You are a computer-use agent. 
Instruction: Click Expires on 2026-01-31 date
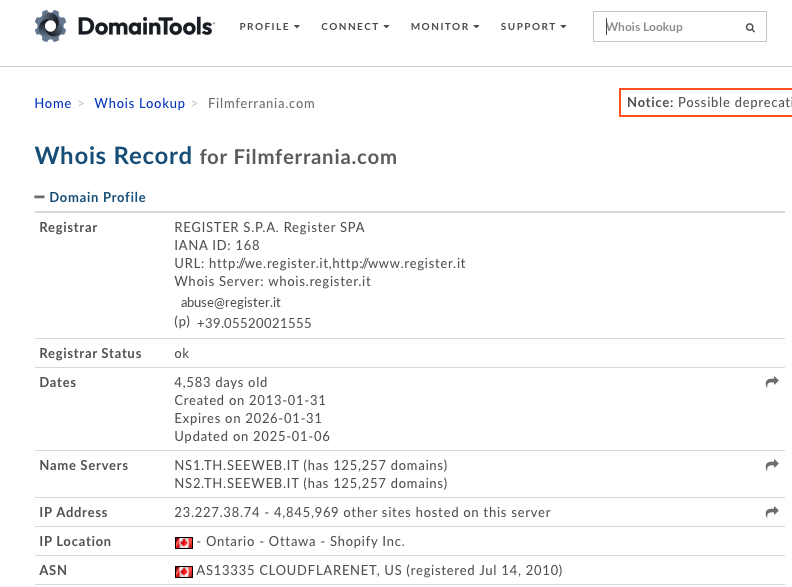(248, 418)
